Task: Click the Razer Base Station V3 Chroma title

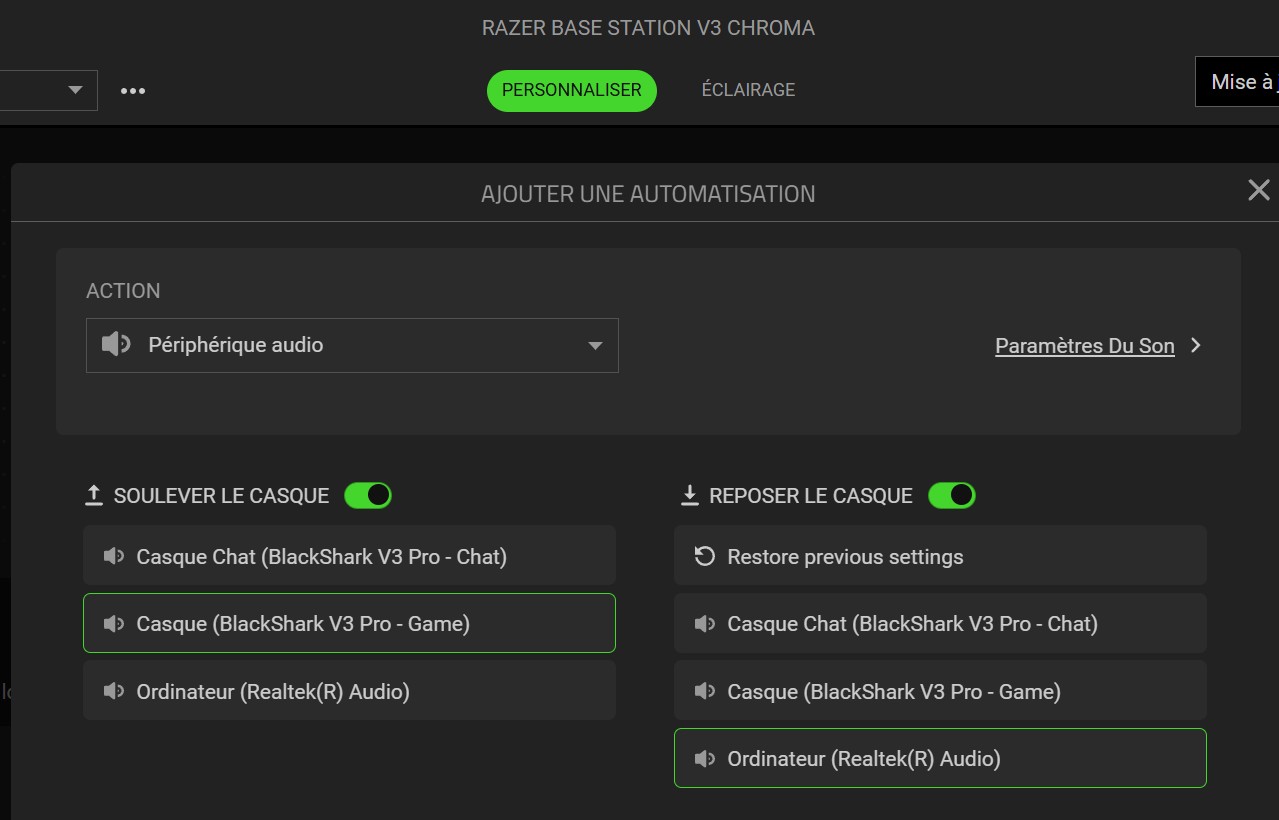Action: 648,28
